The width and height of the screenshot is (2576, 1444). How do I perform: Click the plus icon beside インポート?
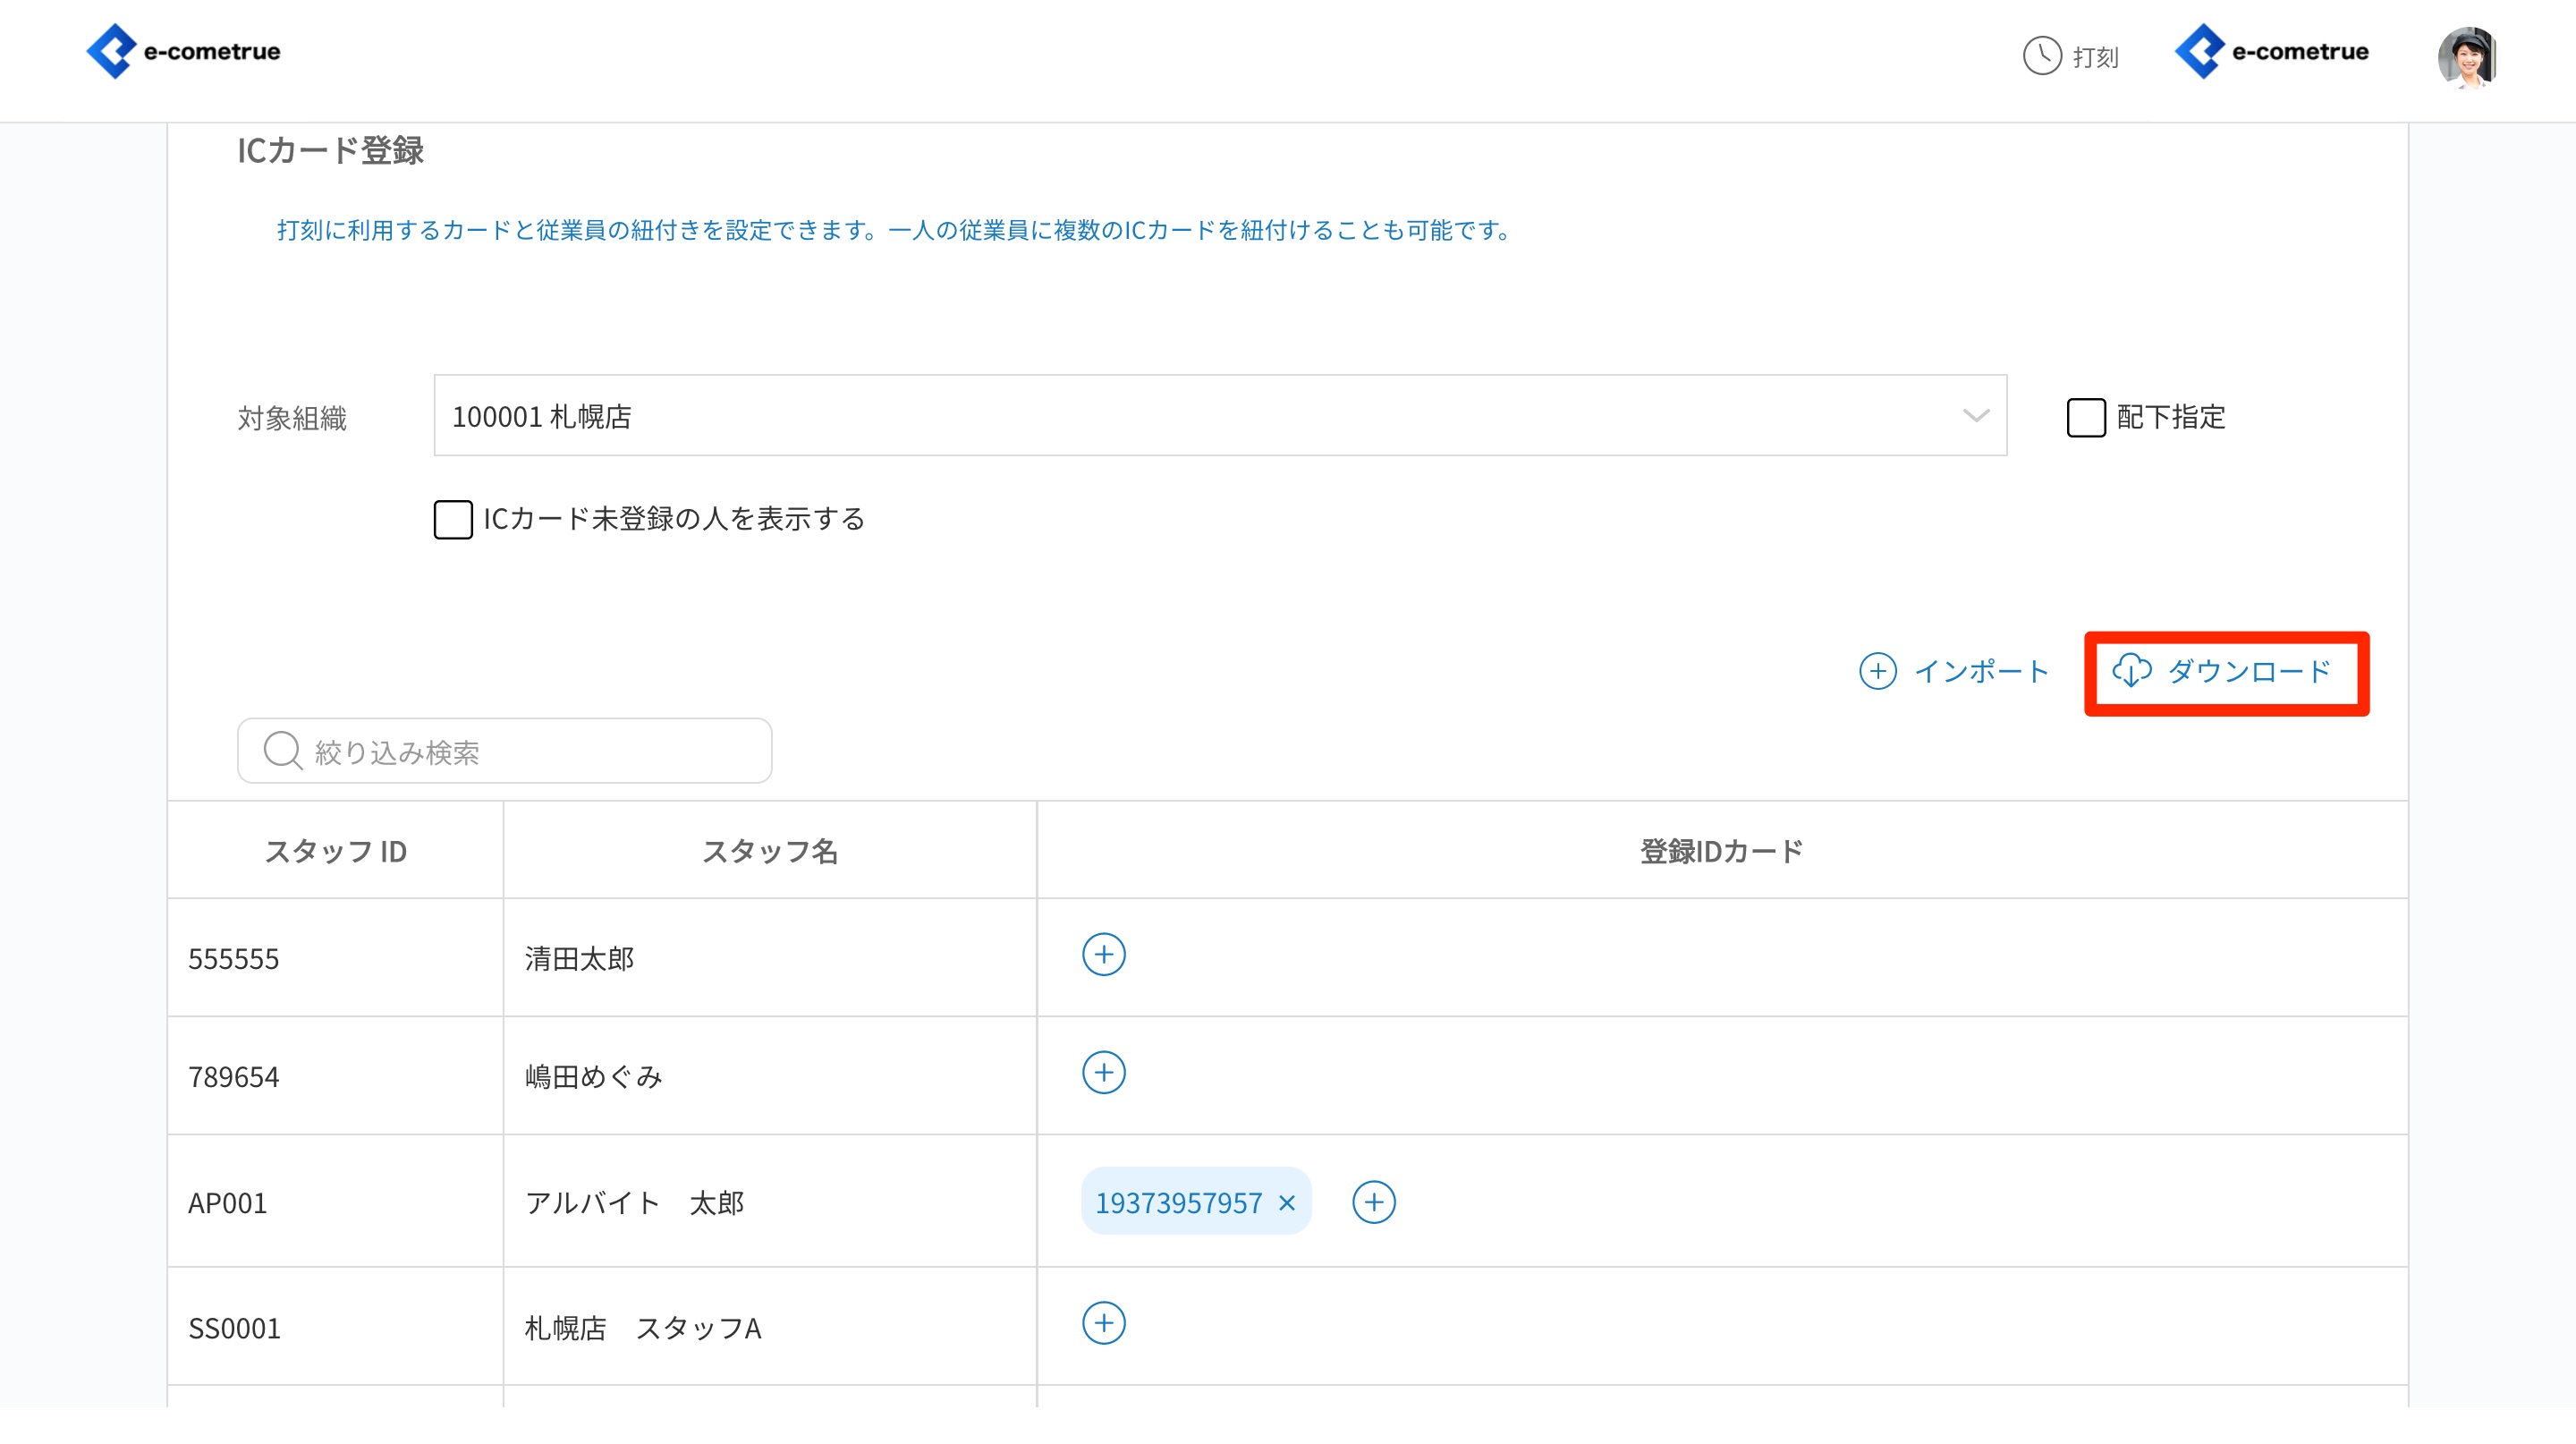tap(1877, 671)
